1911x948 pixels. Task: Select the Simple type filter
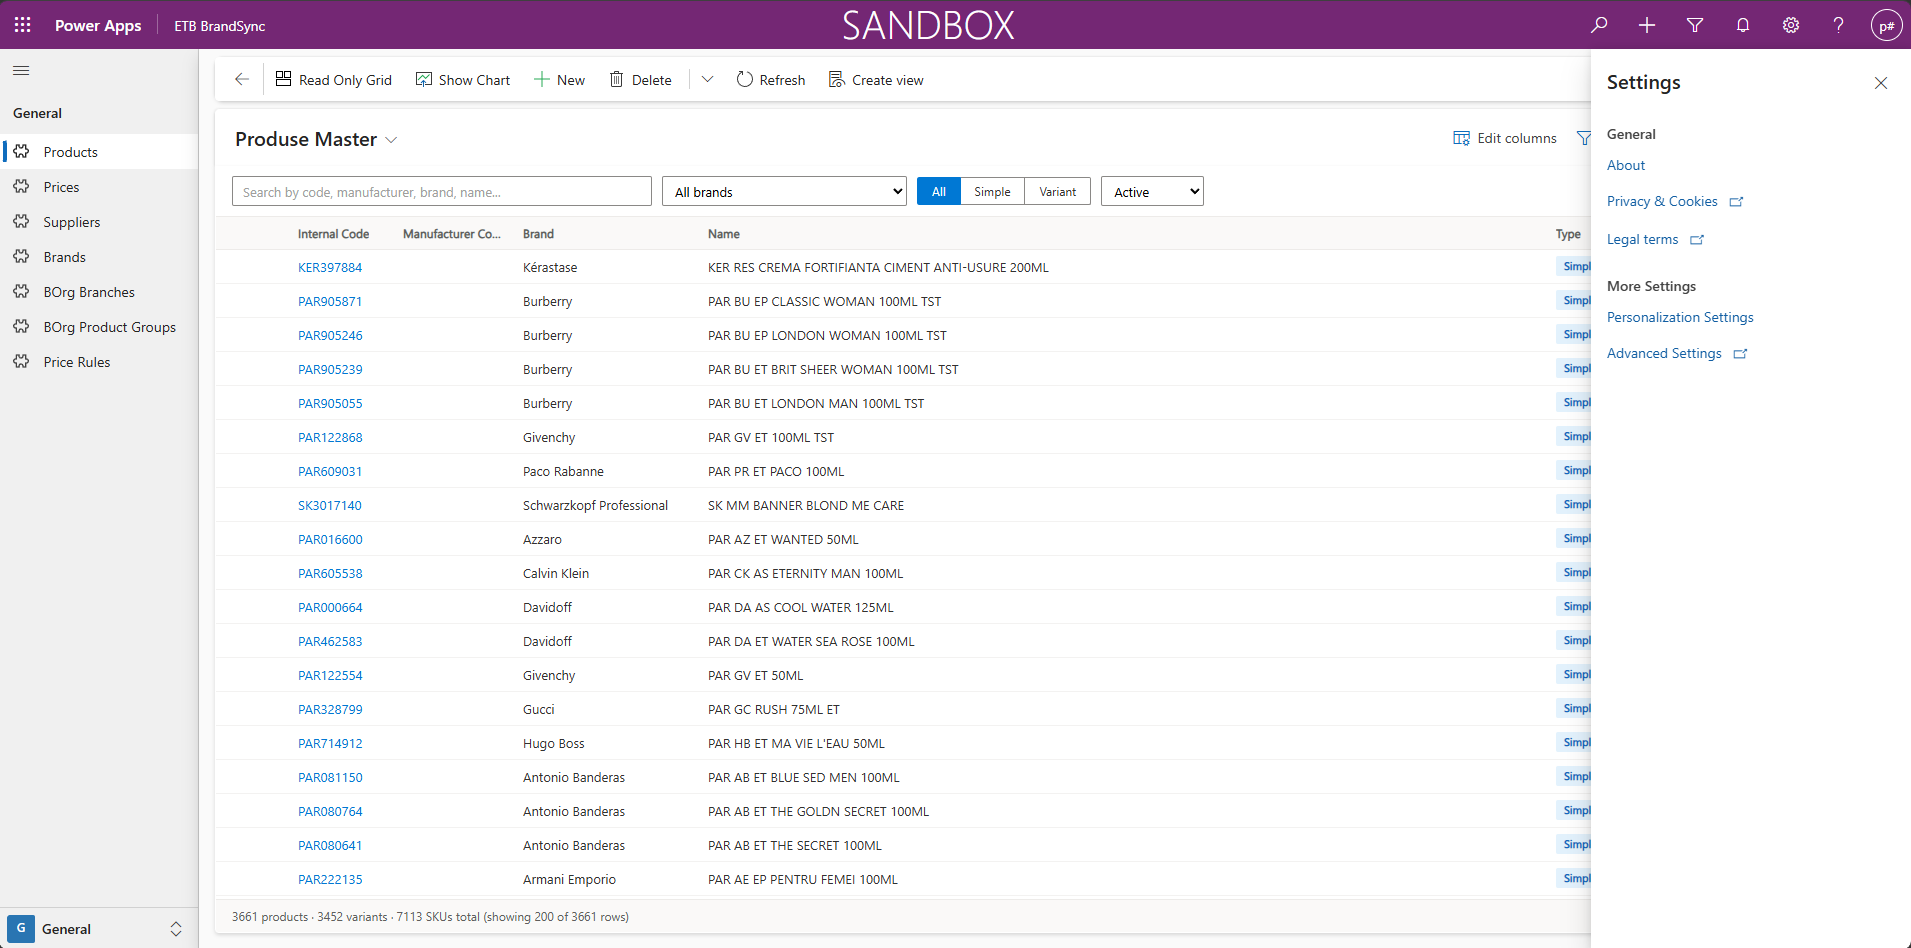(992, 192)
